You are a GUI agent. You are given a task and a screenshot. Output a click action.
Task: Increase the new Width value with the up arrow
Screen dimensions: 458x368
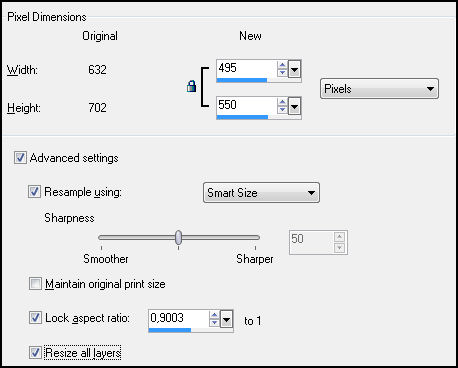coord(282,65)
